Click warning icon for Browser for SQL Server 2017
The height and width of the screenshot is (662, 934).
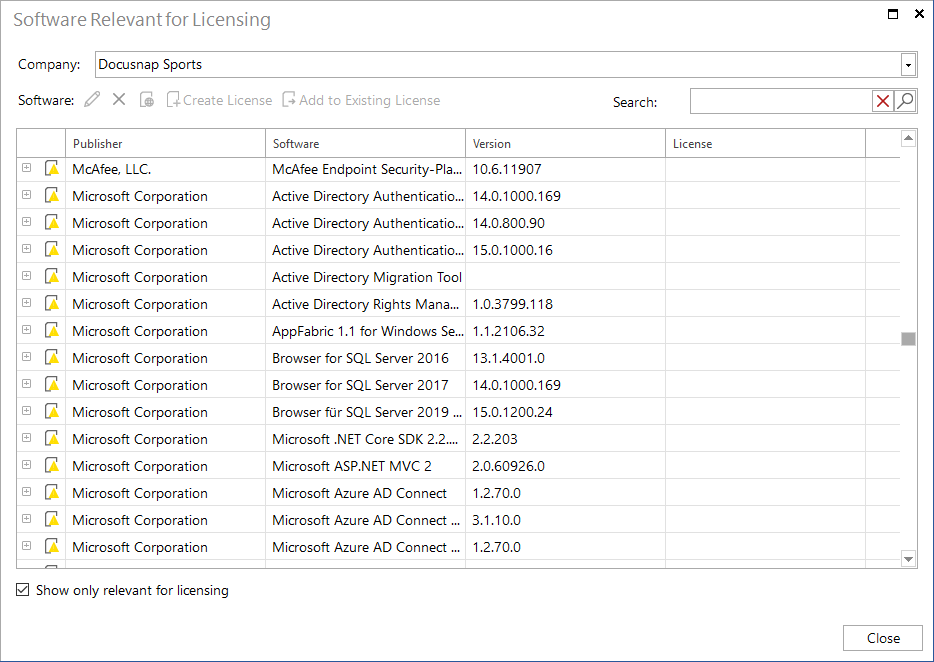point(52,384)
